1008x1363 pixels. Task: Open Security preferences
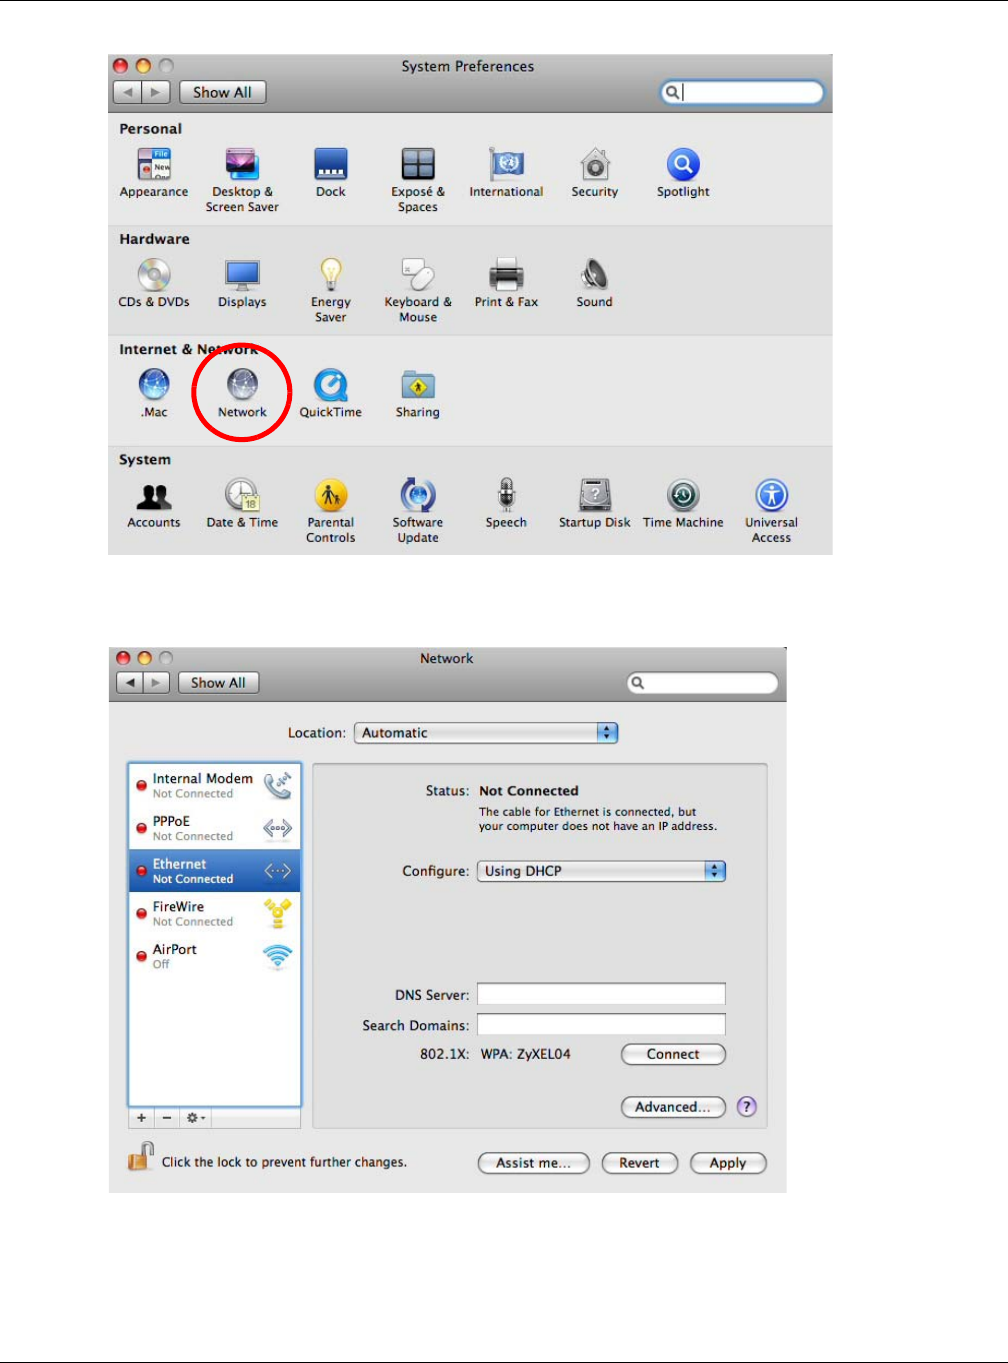595,172
